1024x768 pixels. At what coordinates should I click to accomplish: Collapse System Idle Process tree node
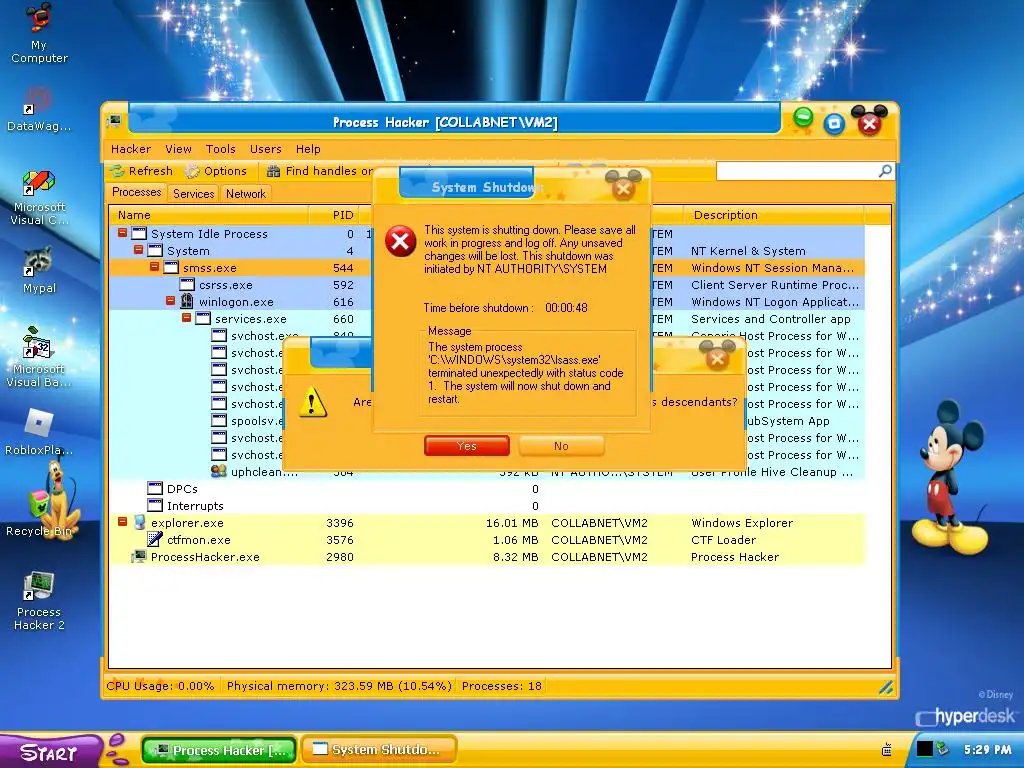[122, 232]
